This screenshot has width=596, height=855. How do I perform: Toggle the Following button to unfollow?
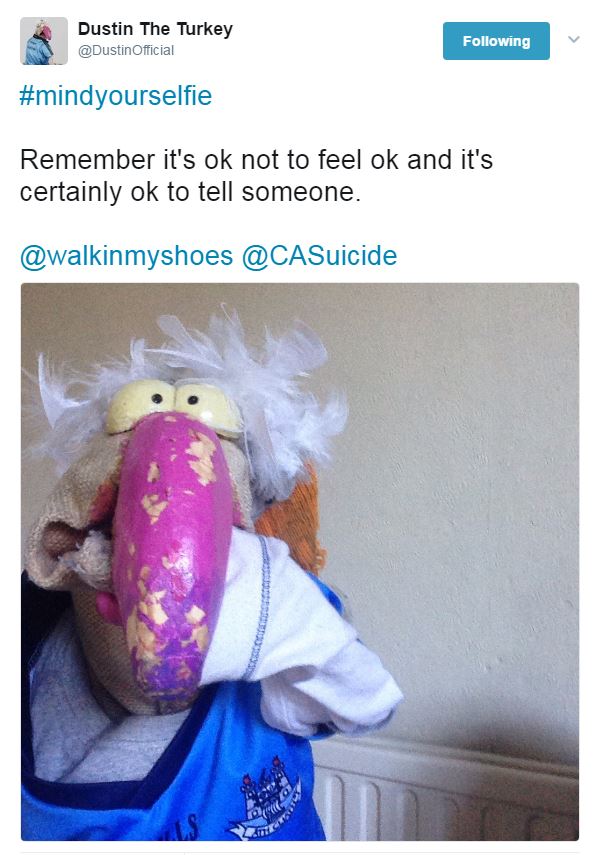[496, 41]
